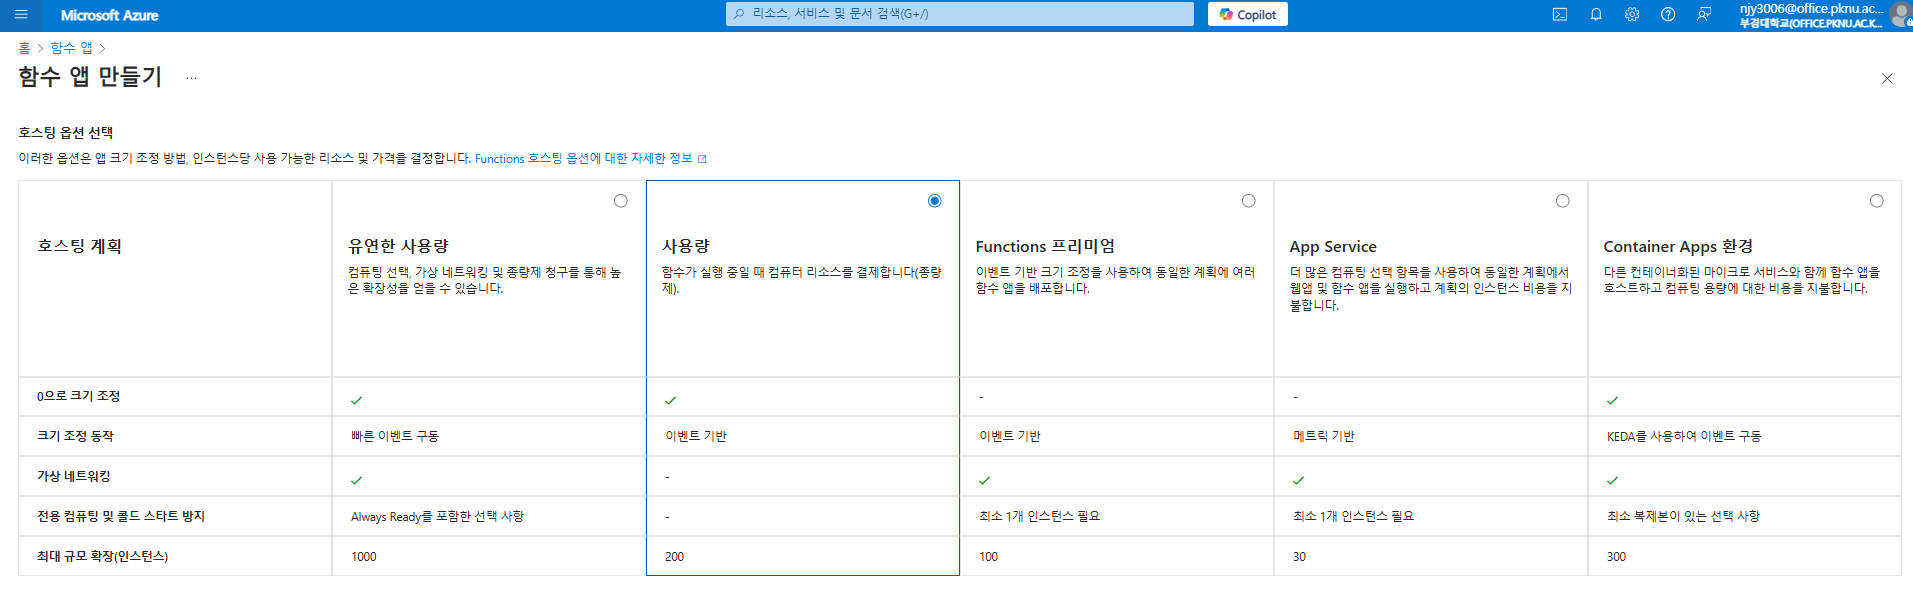
Task: Open portal settings gear
Action: pos(1632,15)
